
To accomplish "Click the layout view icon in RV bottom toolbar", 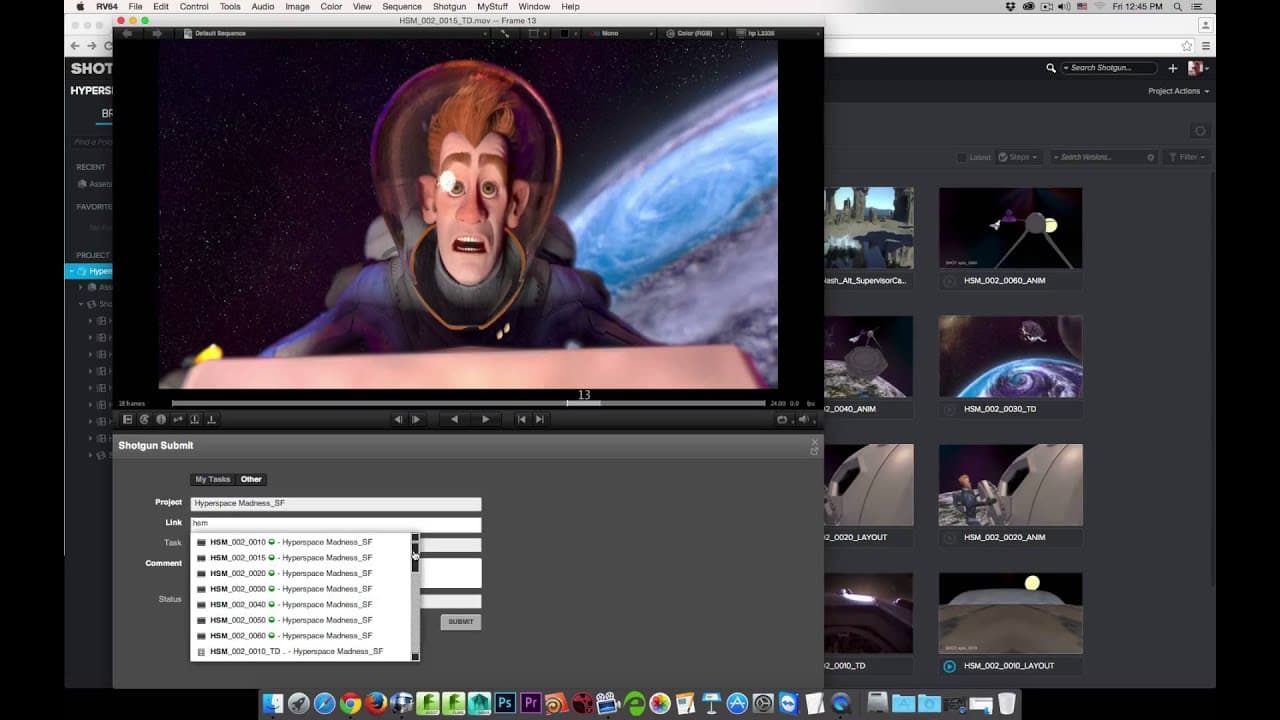I will tap(128, 420).
